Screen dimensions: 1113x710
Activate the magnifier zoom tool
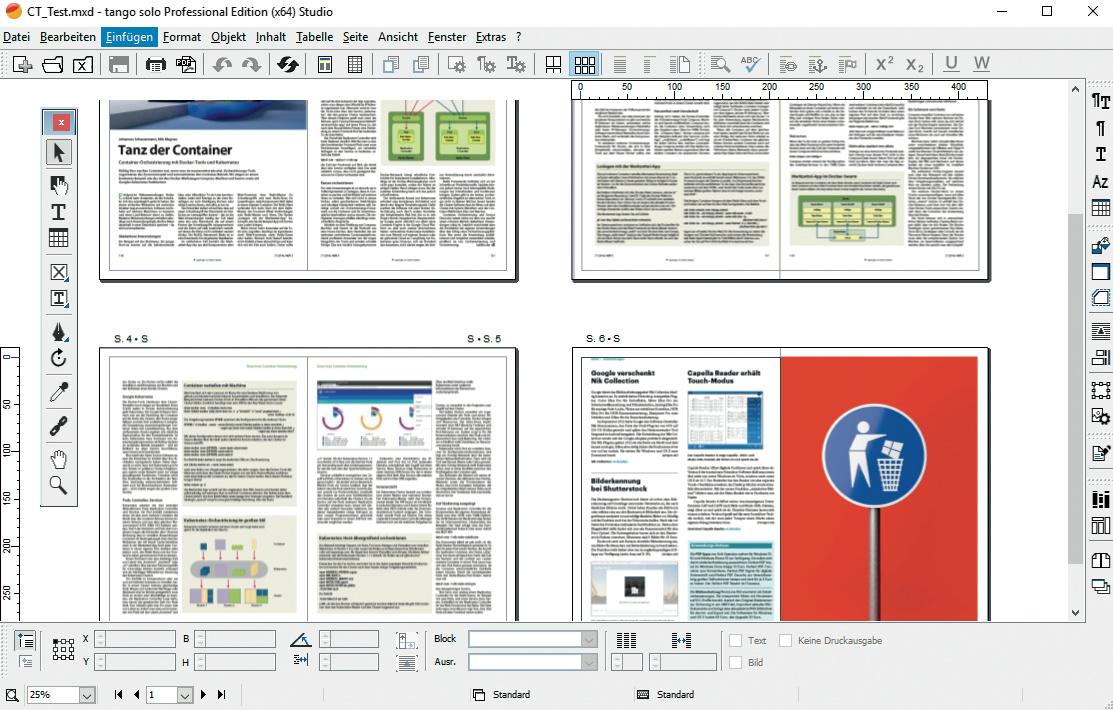tap(59, 486)
